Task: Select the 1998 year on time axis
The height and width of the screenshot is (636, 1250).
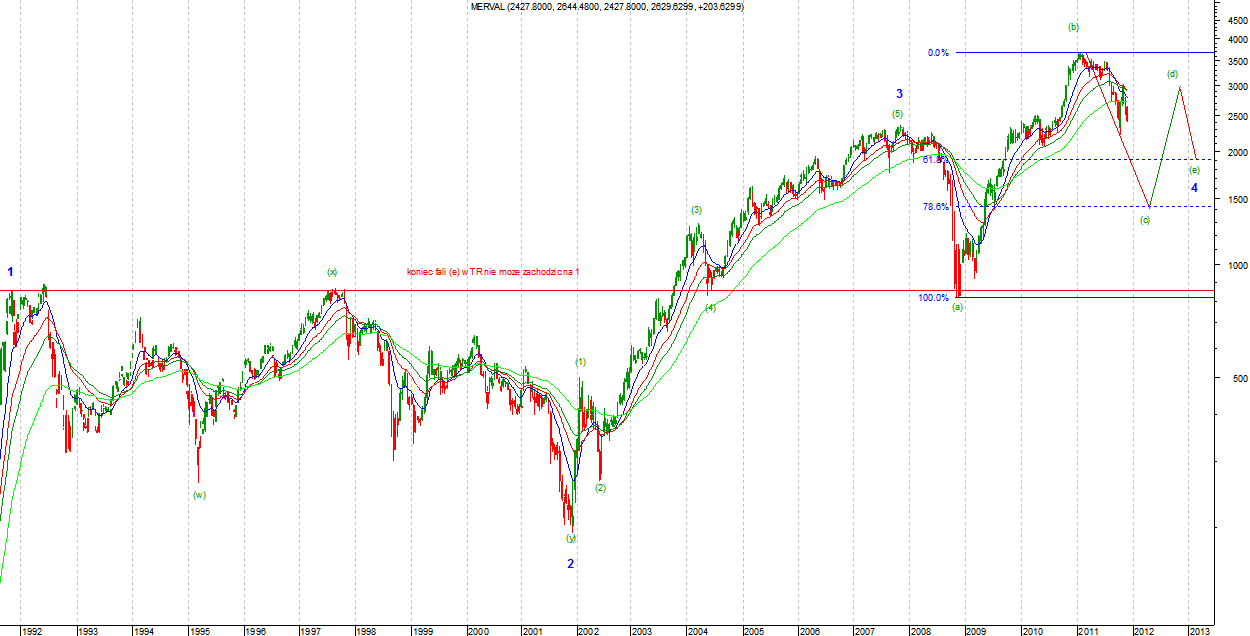Action: coord(366,631)
